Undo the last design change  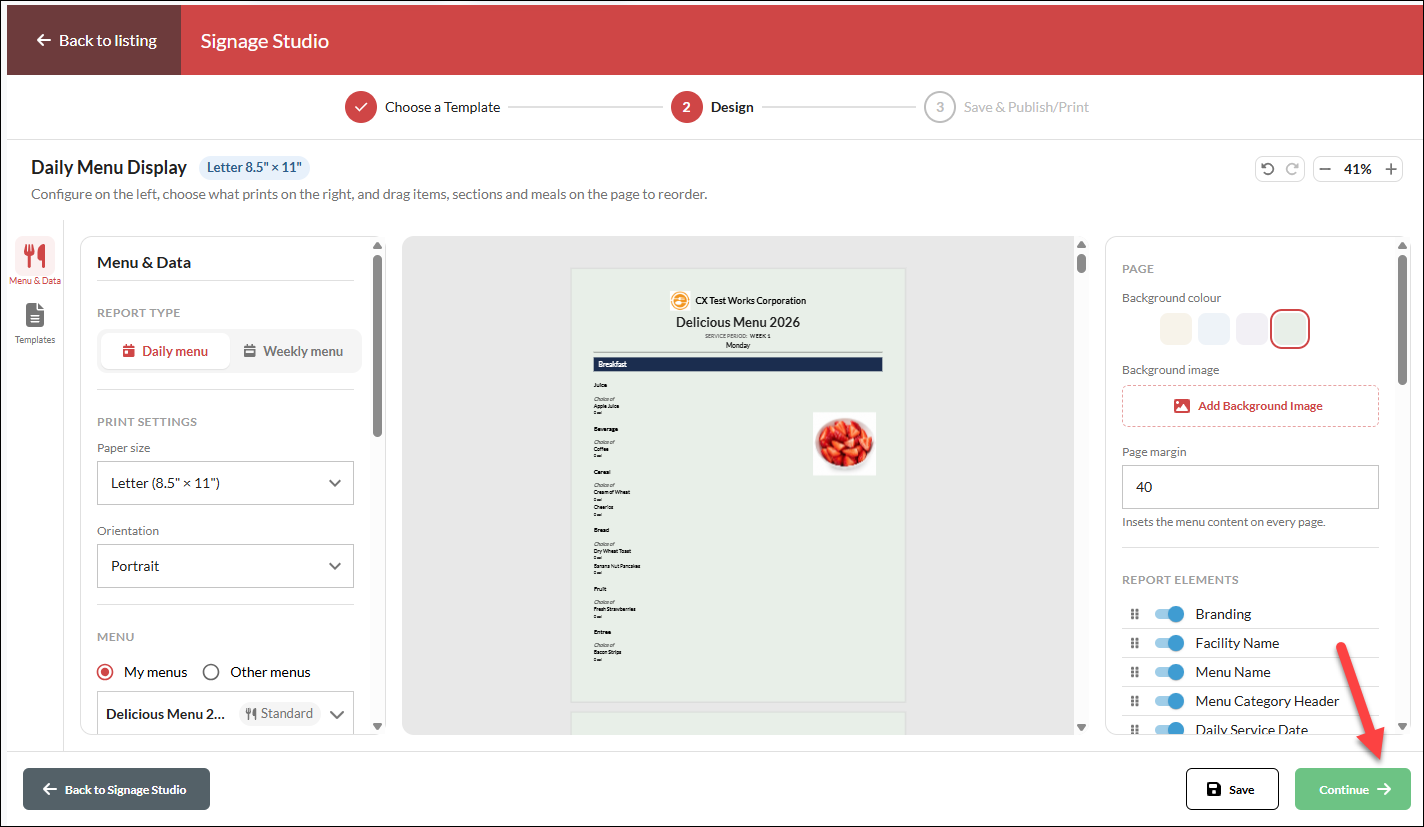1268,169
